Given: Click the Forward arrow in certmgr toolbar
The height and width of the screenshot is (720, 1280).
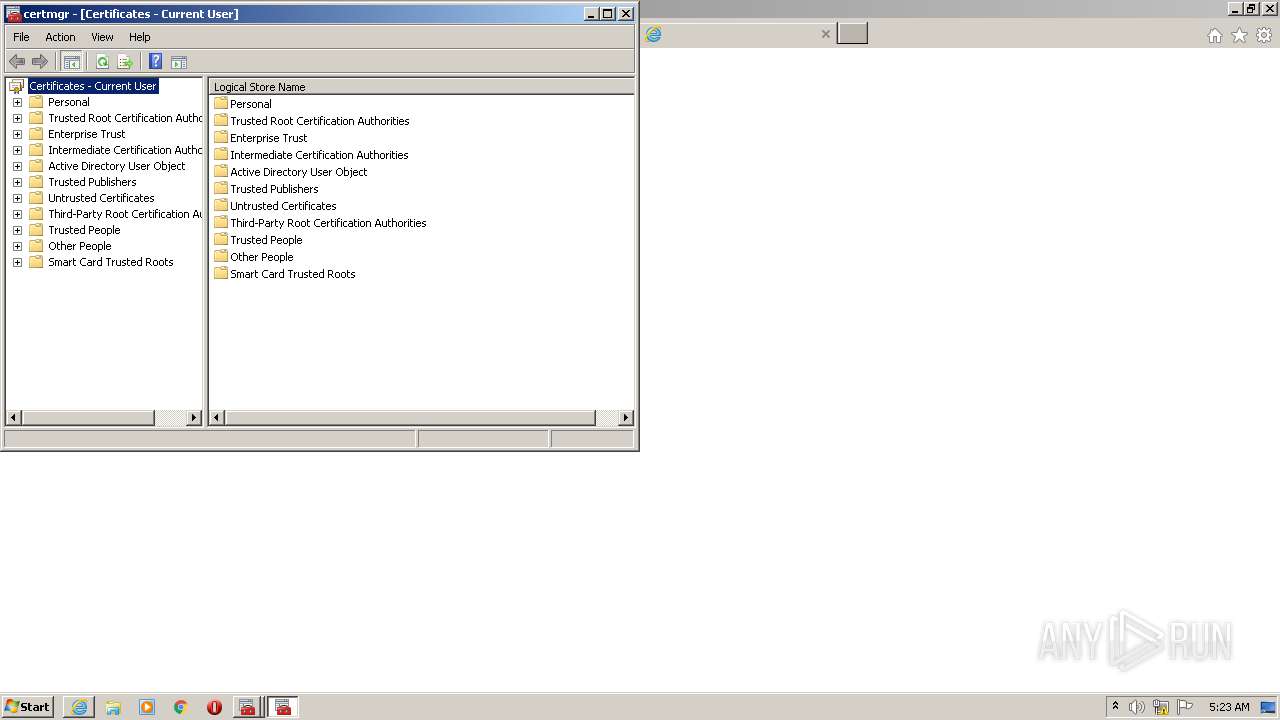Looking at the screenshot, I should click(x=40, y=62).
